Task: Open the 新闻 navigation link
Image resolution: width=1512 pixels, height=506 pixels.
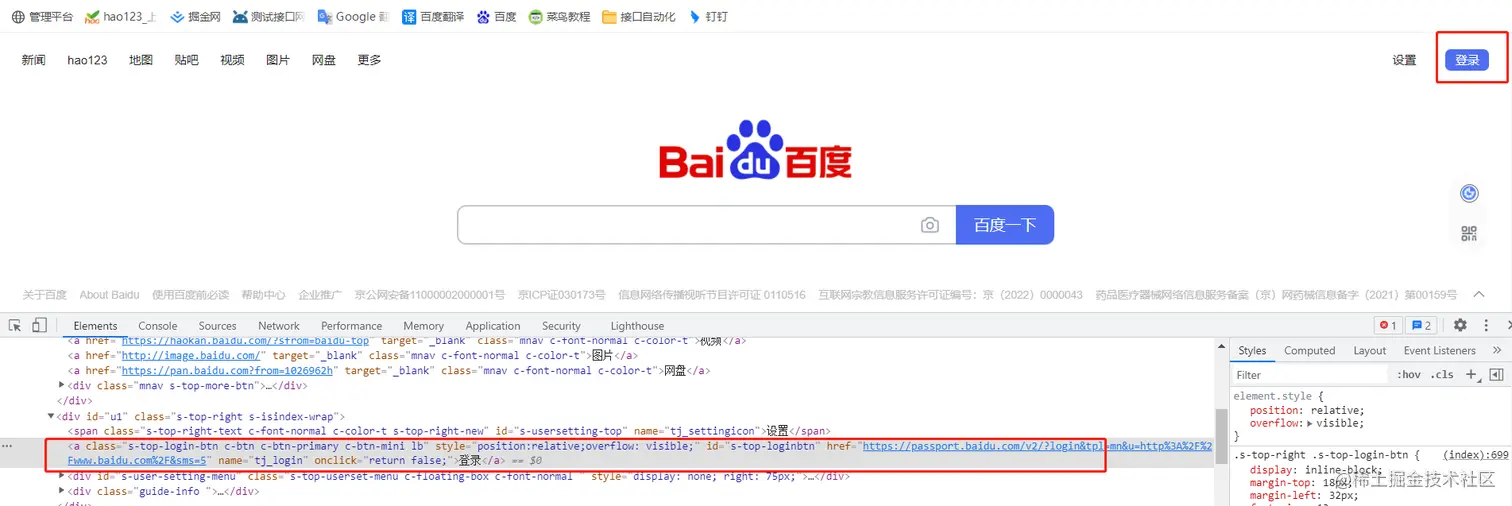Action: (x=34, y=60)
